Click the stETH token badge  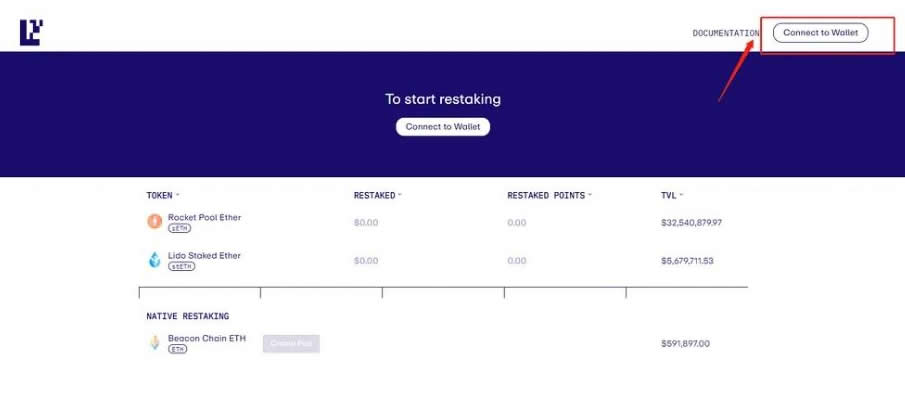coord(182,266)
